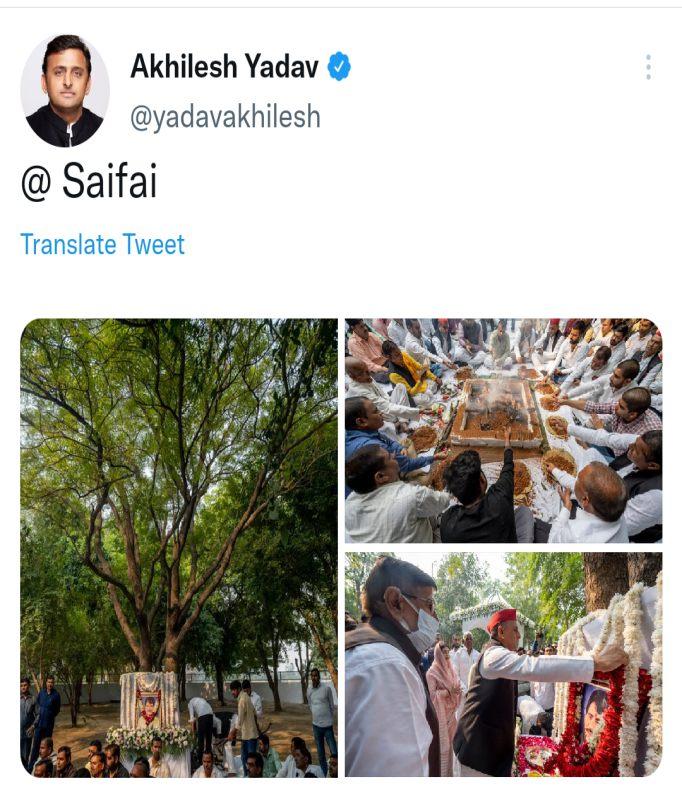Open the tall tree memorial photo
Screen dimensions: 682x803
179,547
